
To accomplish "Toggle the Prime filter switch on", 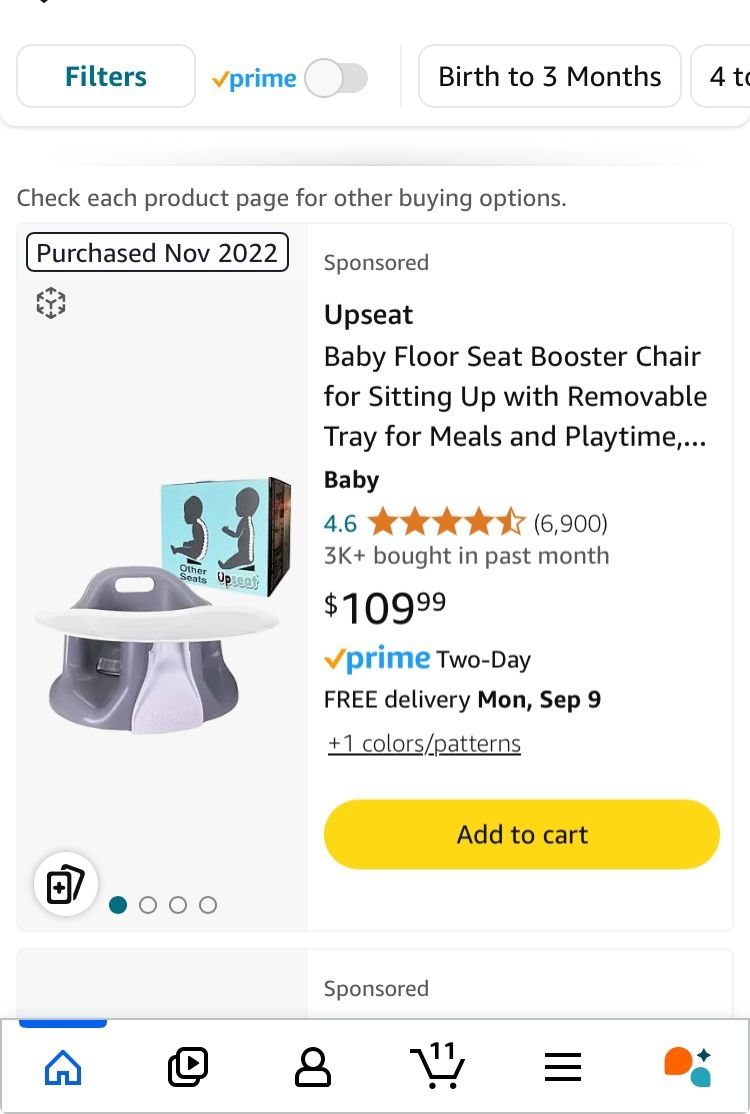I will 337,76.
